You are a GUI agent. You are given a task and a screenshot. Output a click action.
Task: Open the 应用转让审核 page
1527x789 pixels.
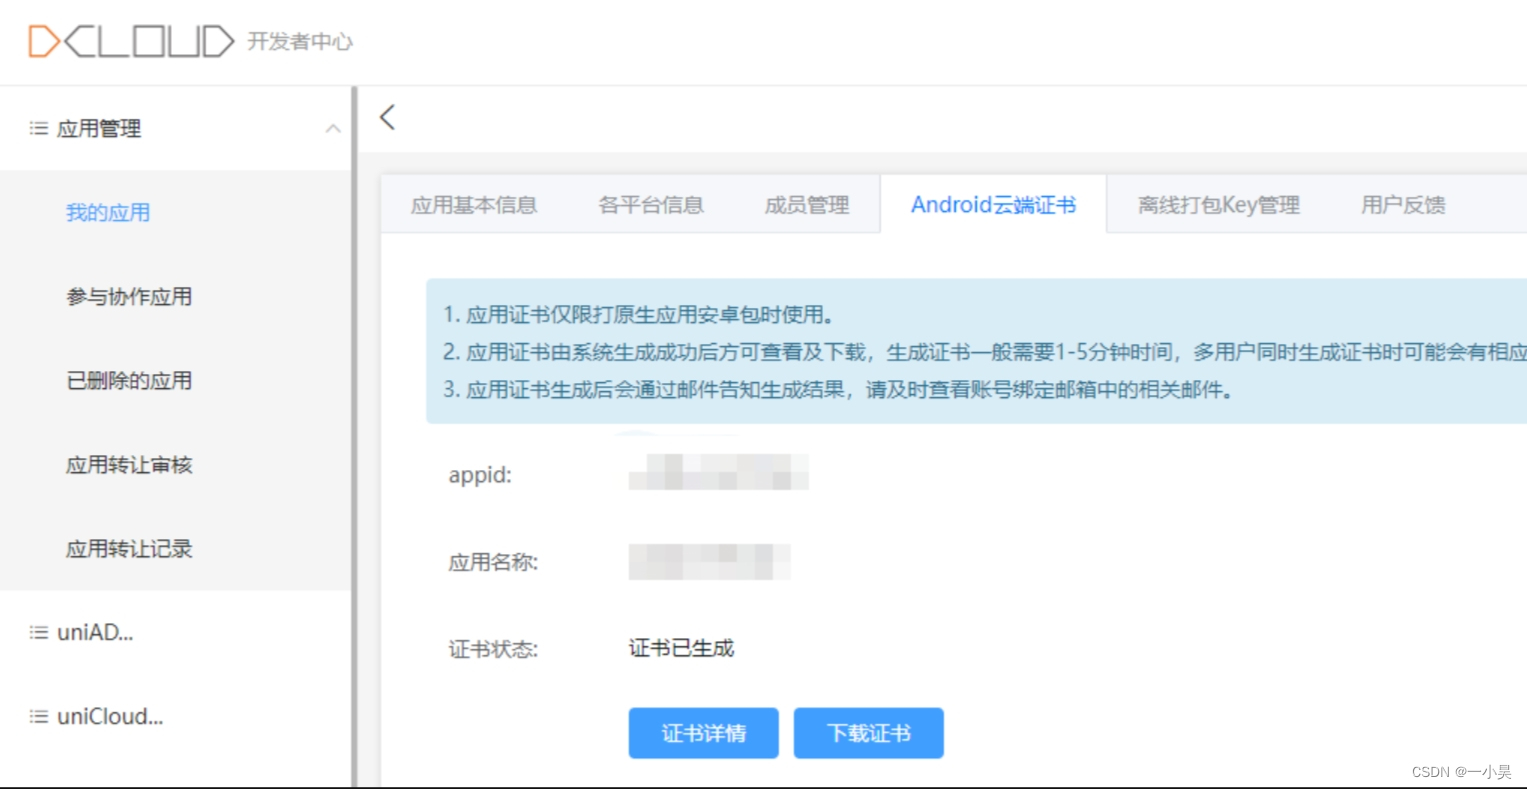(x=128, y=465)
